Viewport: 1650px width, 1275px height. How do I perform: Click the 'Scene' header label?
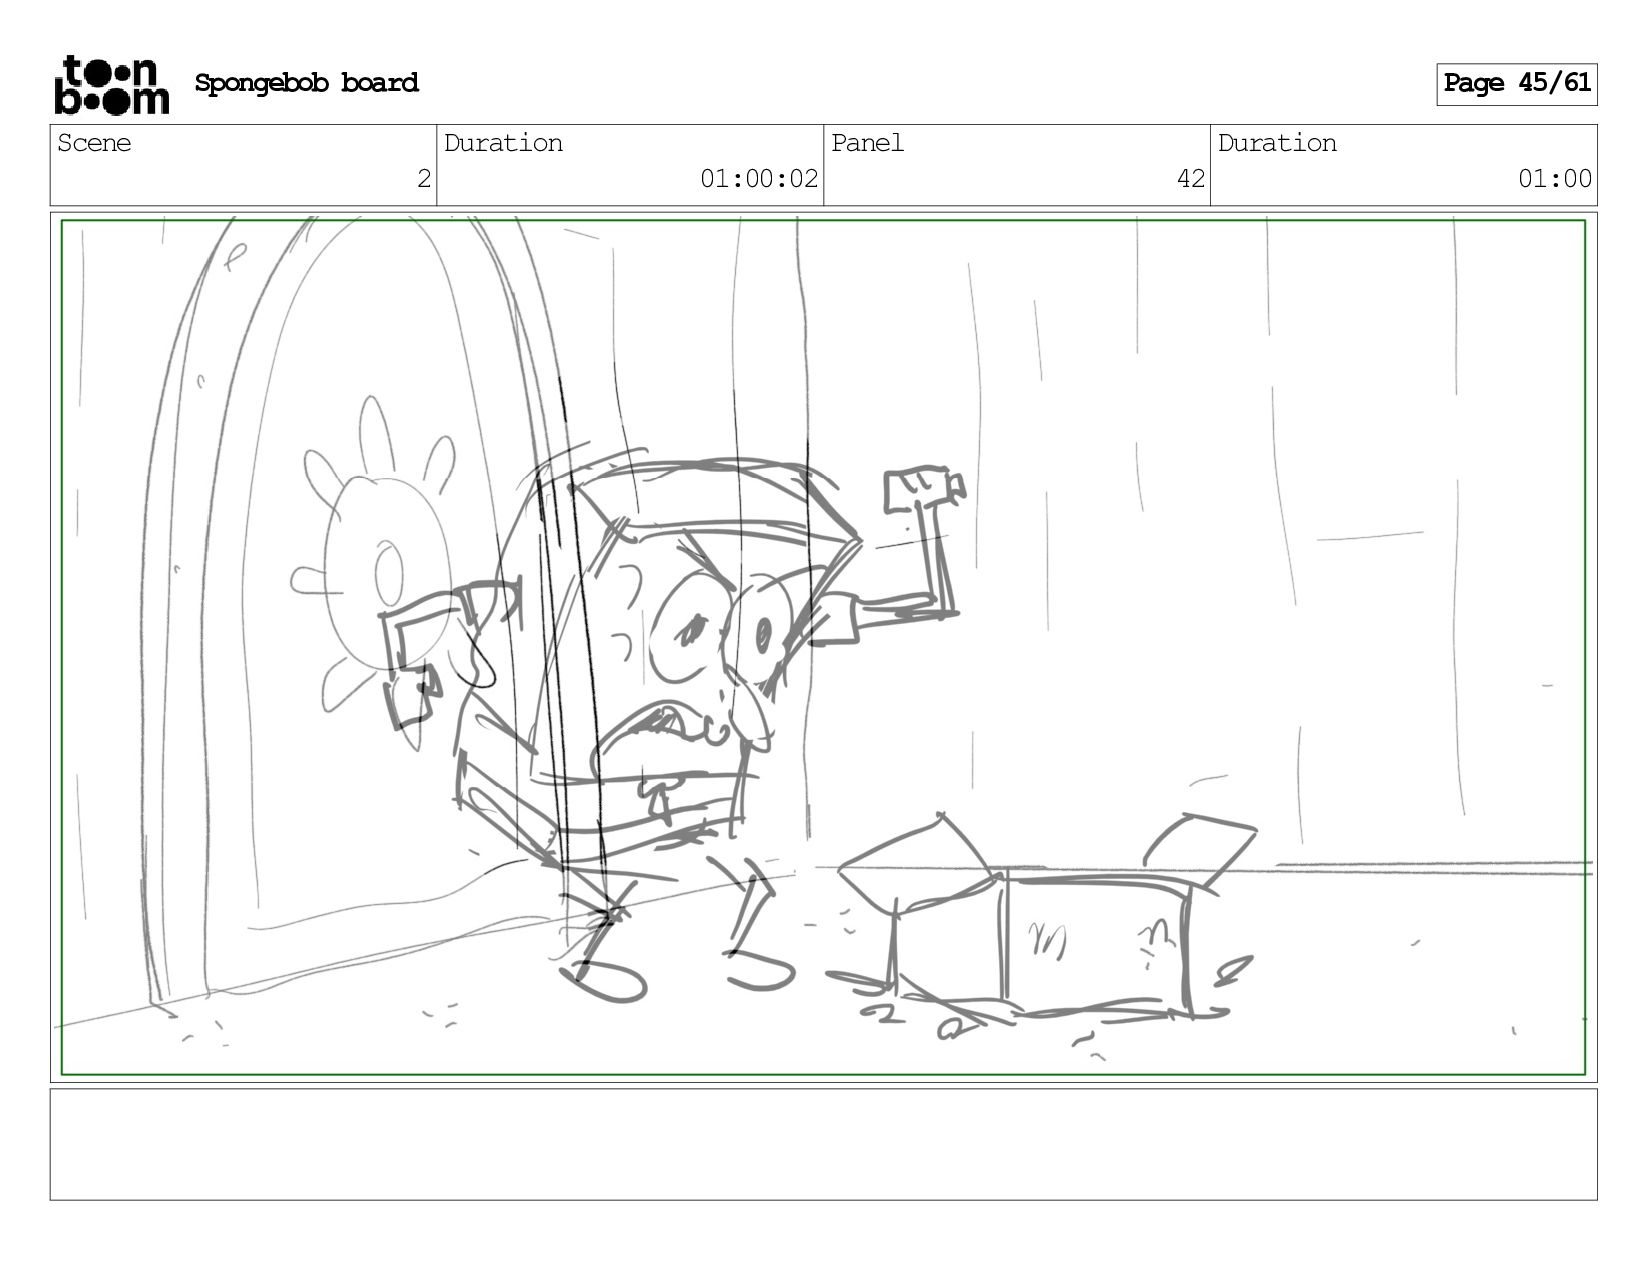[94, 143]
